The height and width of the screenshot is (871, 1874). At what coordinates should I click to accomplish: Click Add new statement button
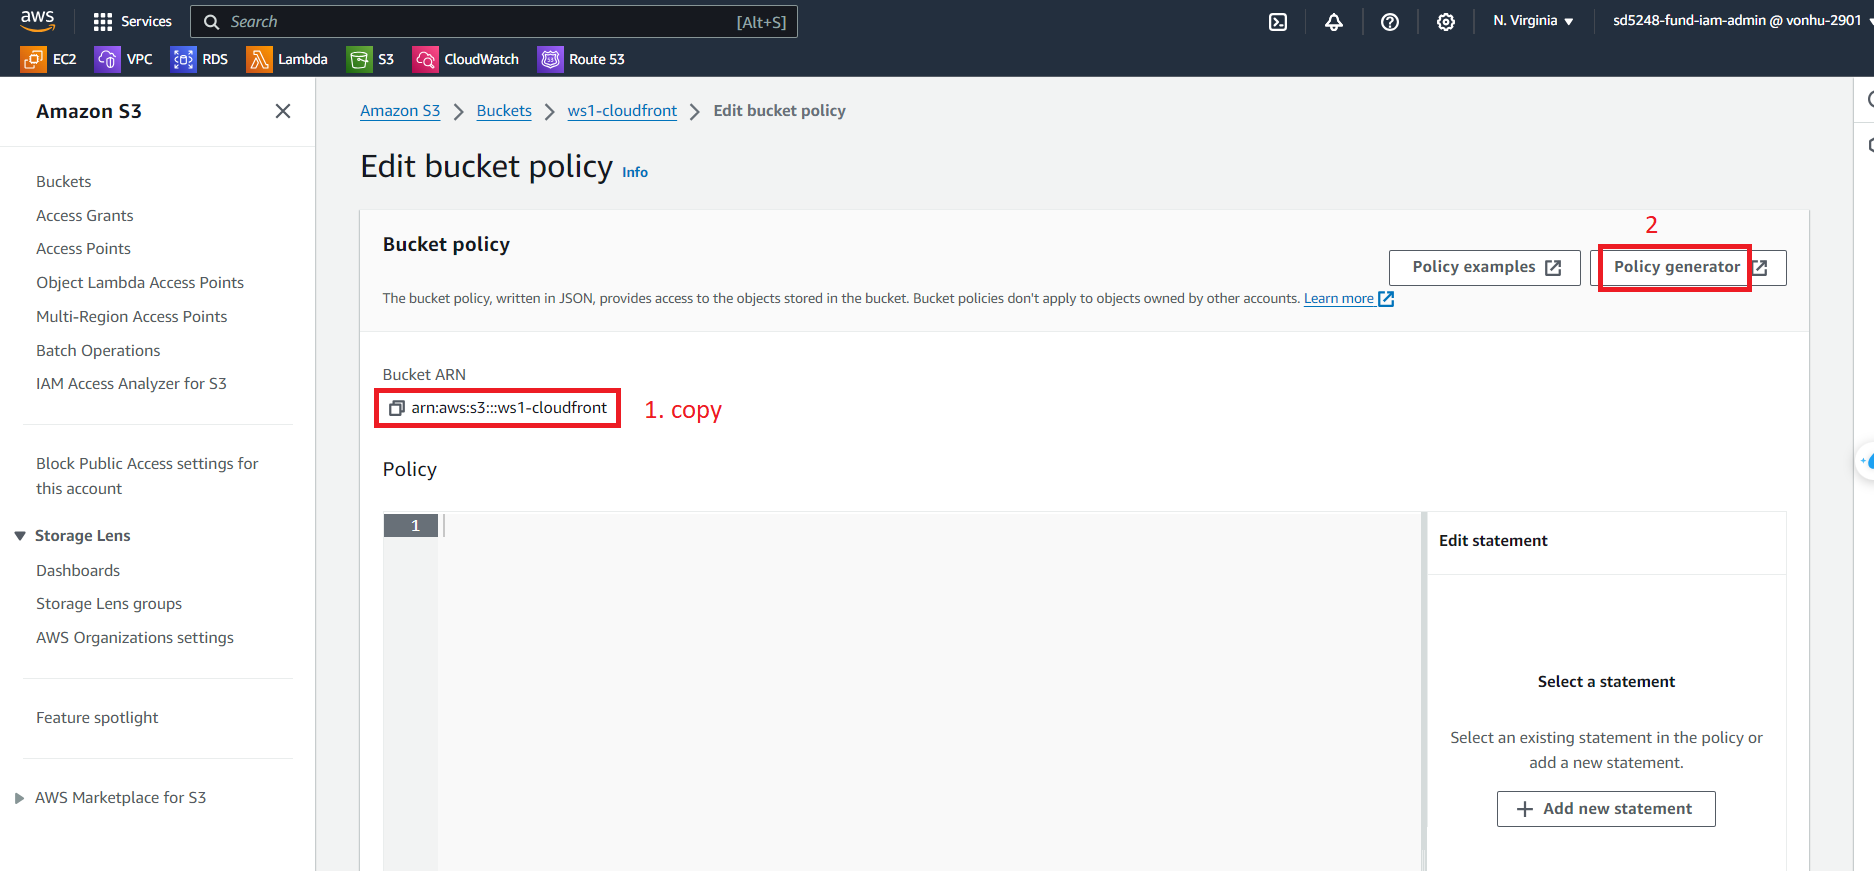tap(1606, 809)
